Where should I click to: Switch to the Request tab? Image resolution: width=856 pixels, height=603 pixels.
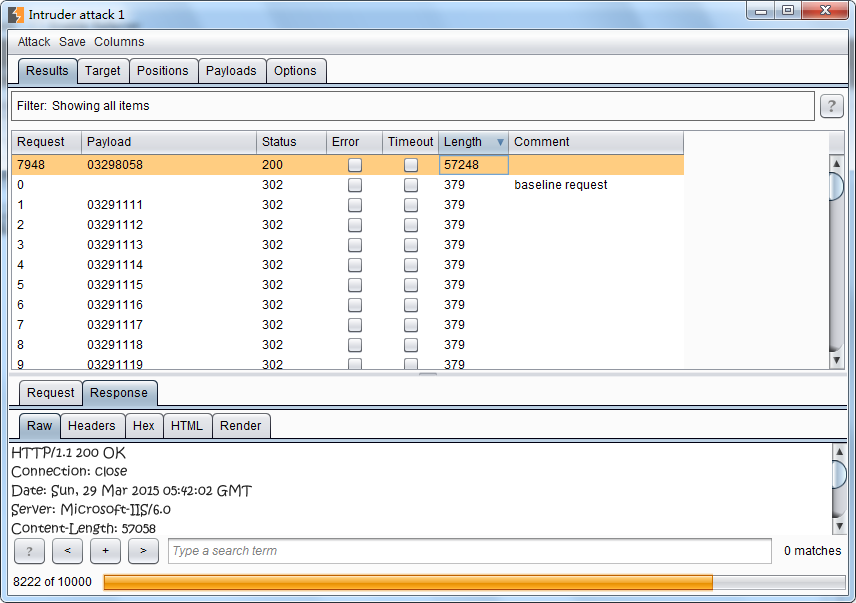tap(51, 393)
